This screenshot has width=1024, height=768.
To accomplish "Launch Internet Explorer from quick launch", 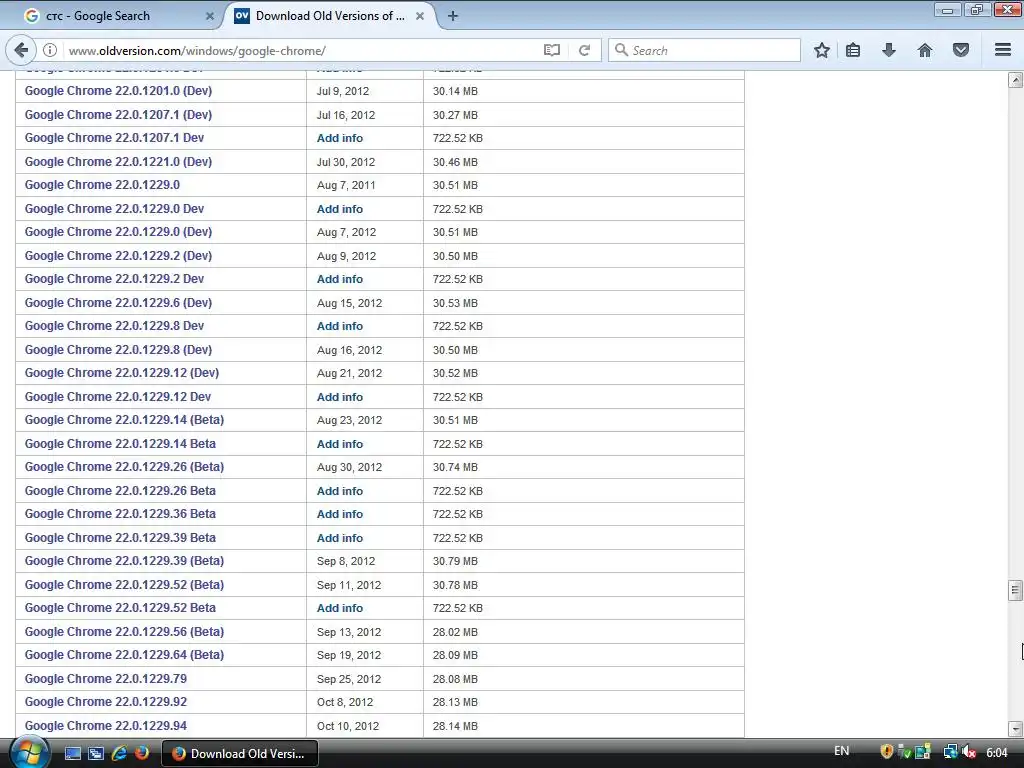I will coord(119,754).
